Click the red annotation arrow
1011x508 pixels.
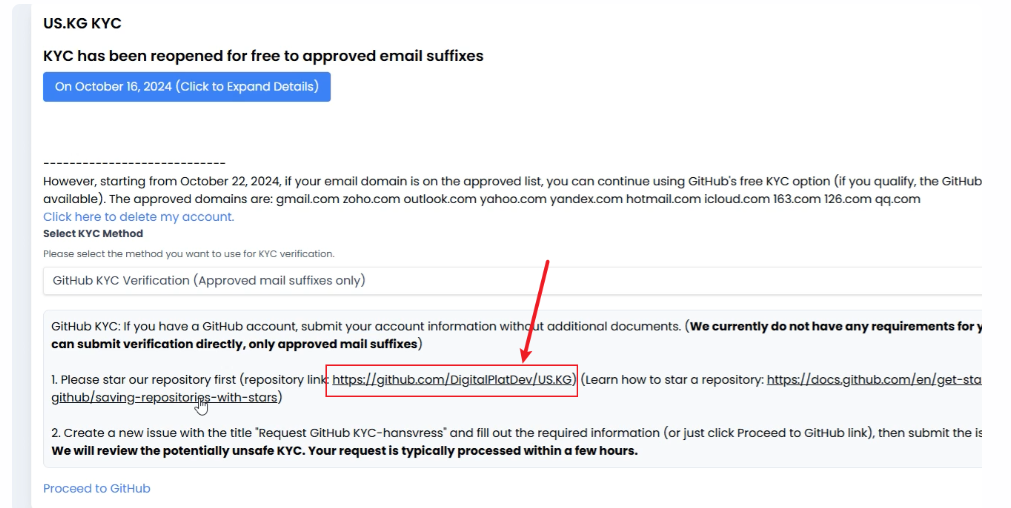(535, 310)
